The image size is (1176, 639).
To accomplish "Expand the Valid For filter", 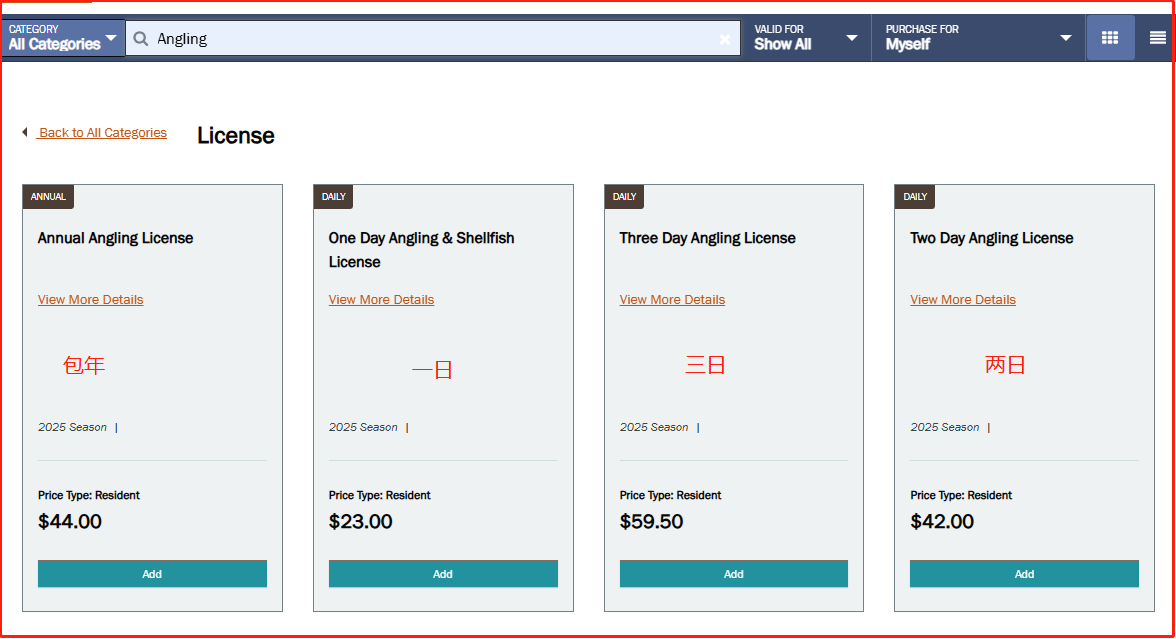I will click(x=805, y=38).
